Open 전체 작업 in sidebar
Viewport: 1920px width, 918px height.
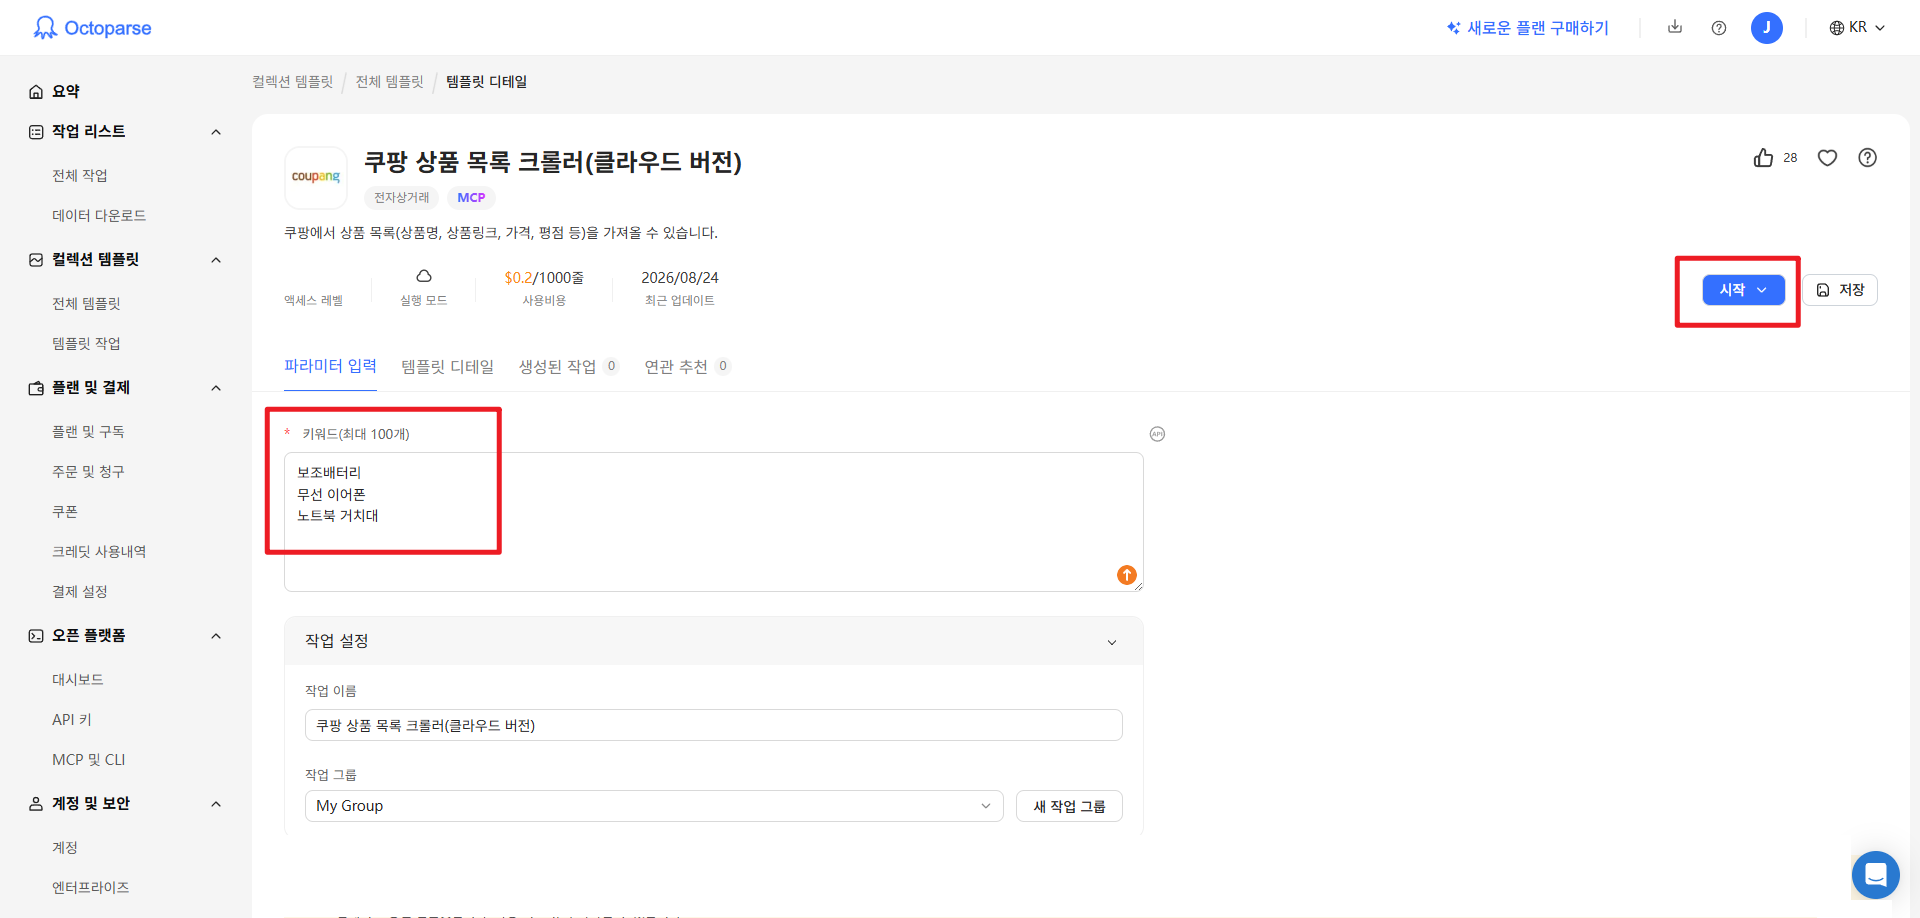pyautogui.click(x=80, y=176)
